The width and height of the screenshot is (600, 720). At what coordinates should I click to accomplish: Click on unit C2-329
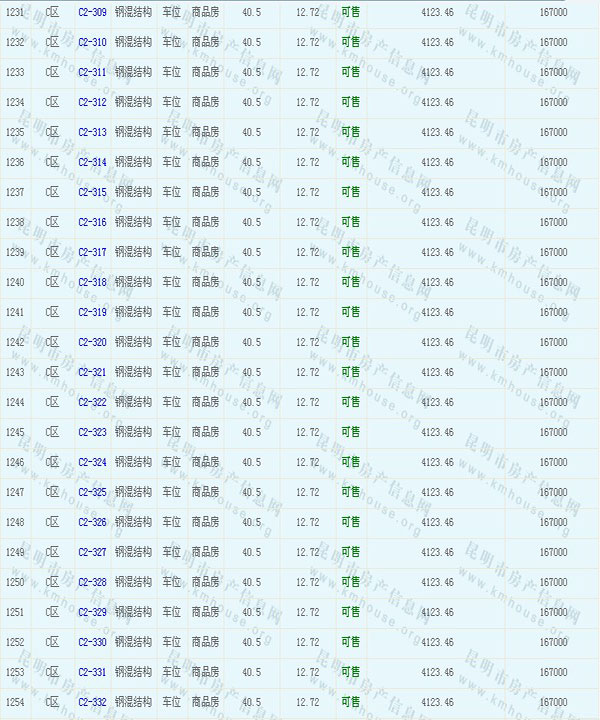[92, 612]
